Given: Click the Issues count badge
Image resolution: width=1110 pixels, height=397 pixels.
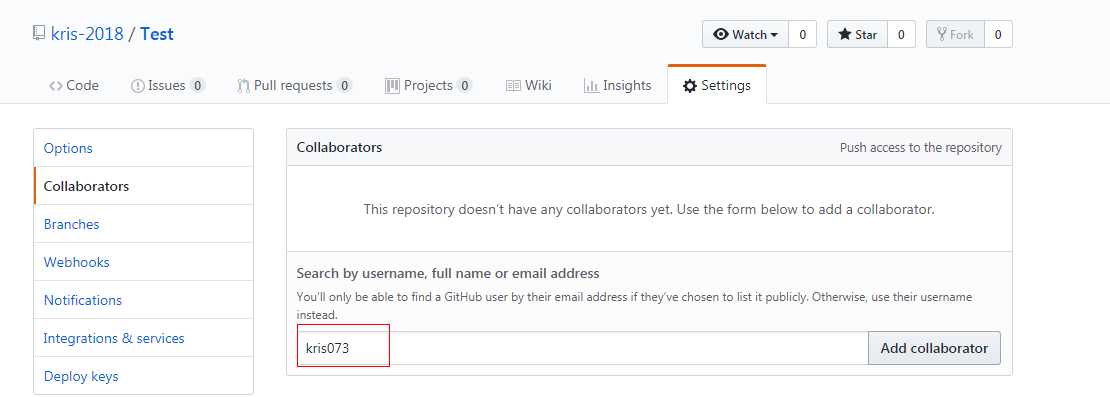Looking at the screenshot, I should click(x=198, y=86).
